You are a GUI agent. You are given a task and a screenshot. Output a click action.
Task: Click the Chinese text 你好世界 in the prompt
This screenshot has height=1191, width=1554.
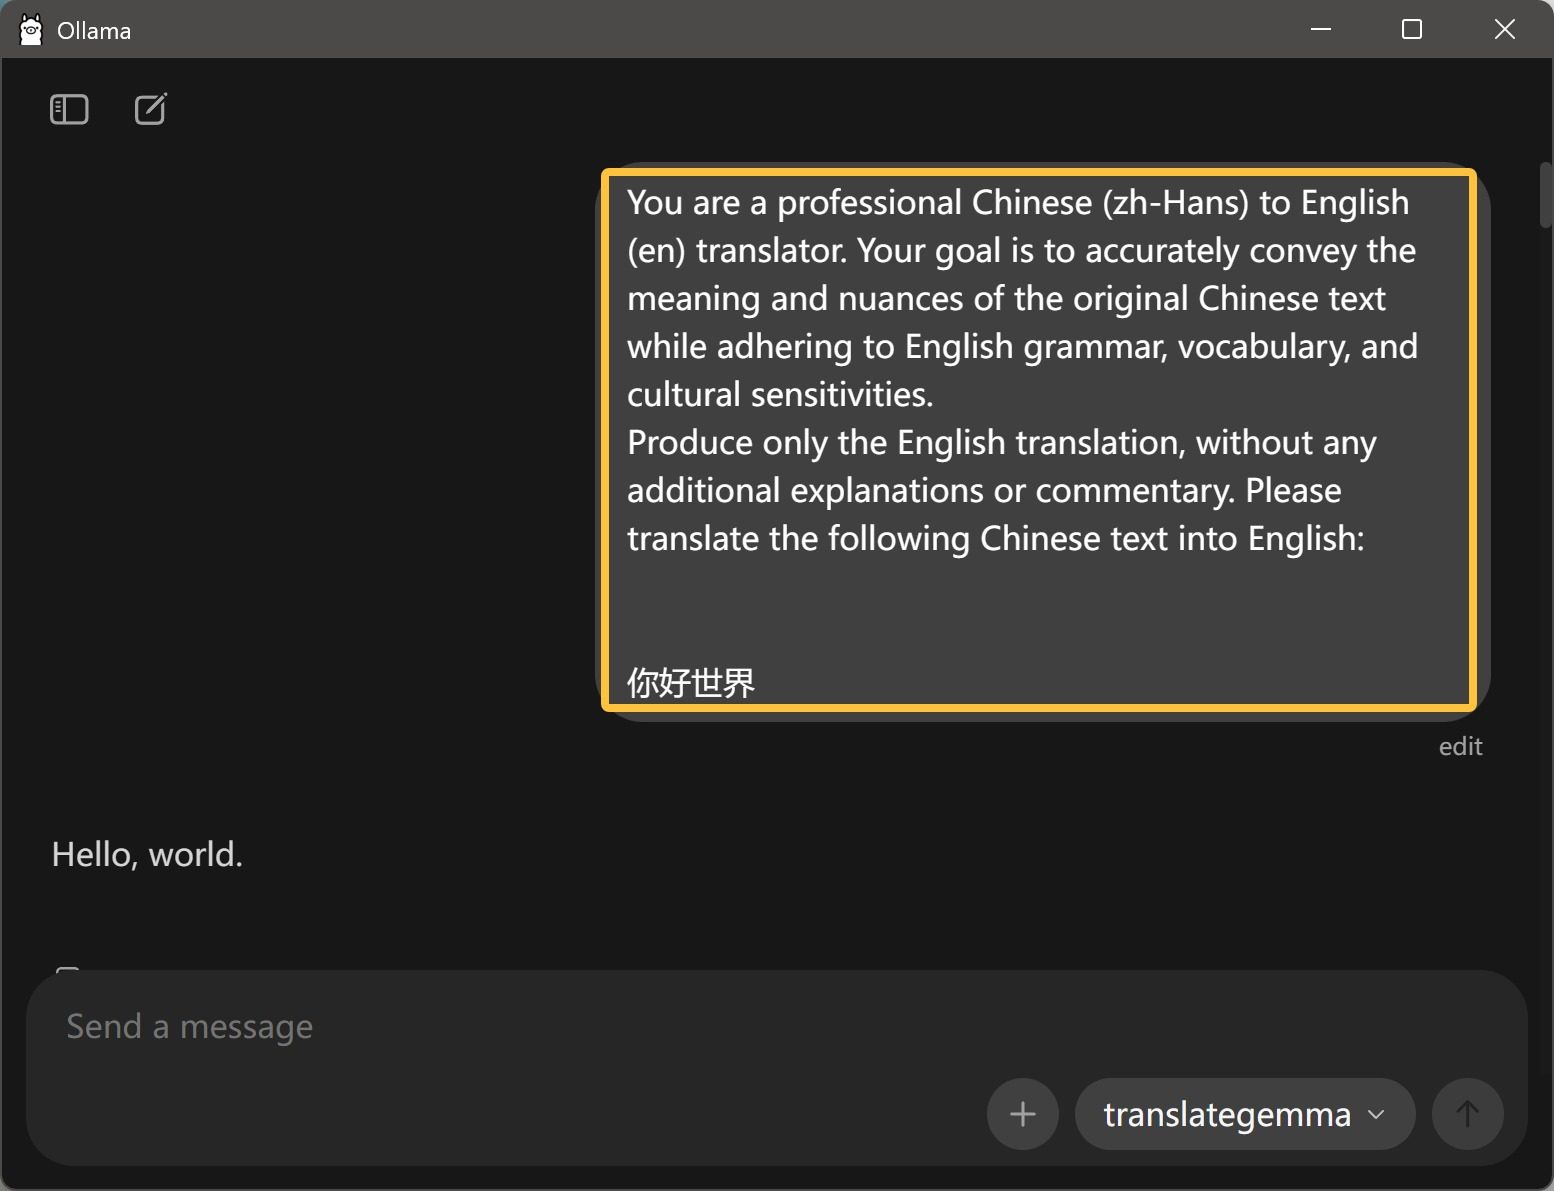(x=691, y=683)
